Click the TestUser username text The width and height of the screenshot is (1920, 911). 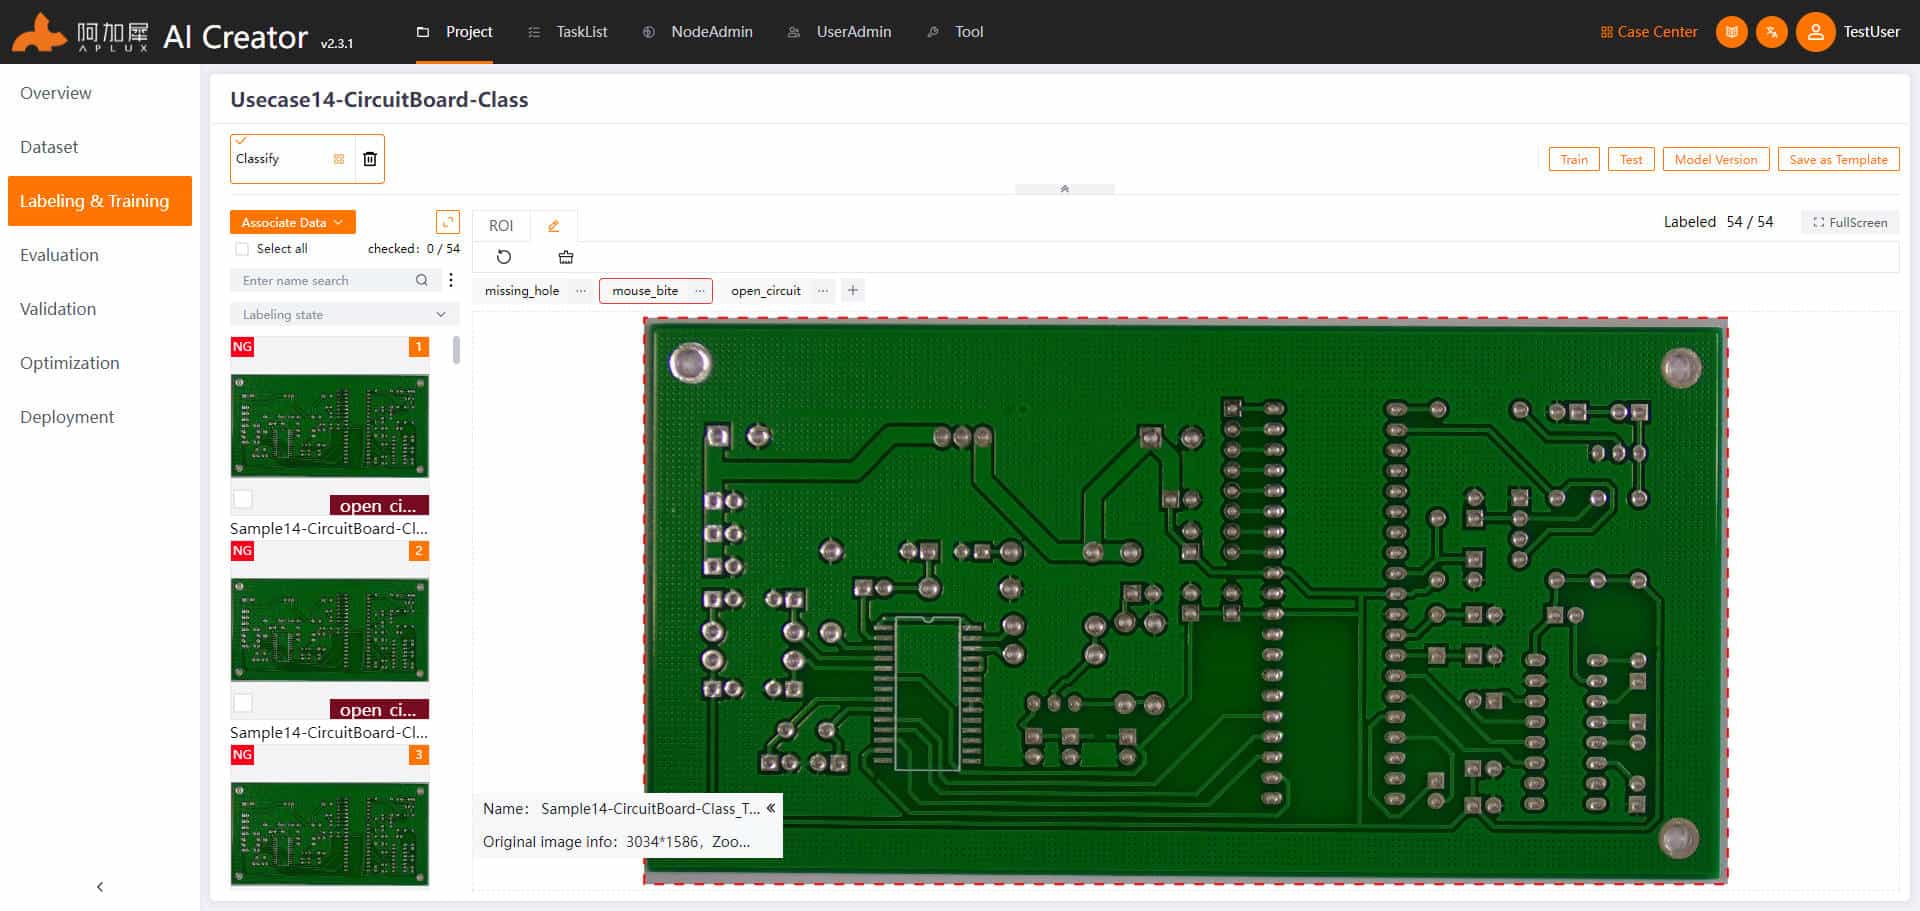pos(1871,32)
